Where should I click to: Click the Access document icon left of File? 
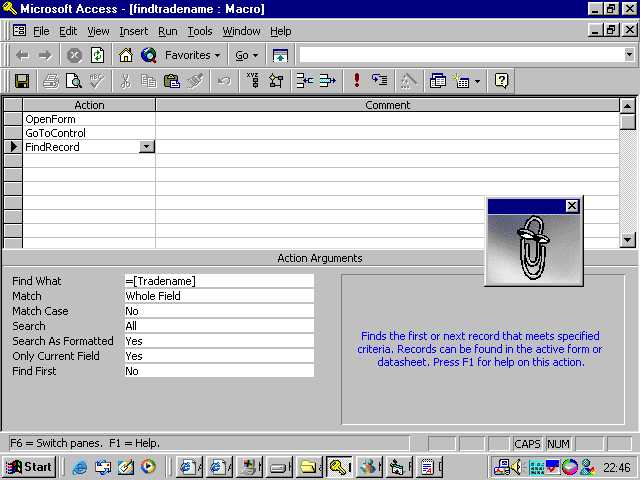pos(19,31)
